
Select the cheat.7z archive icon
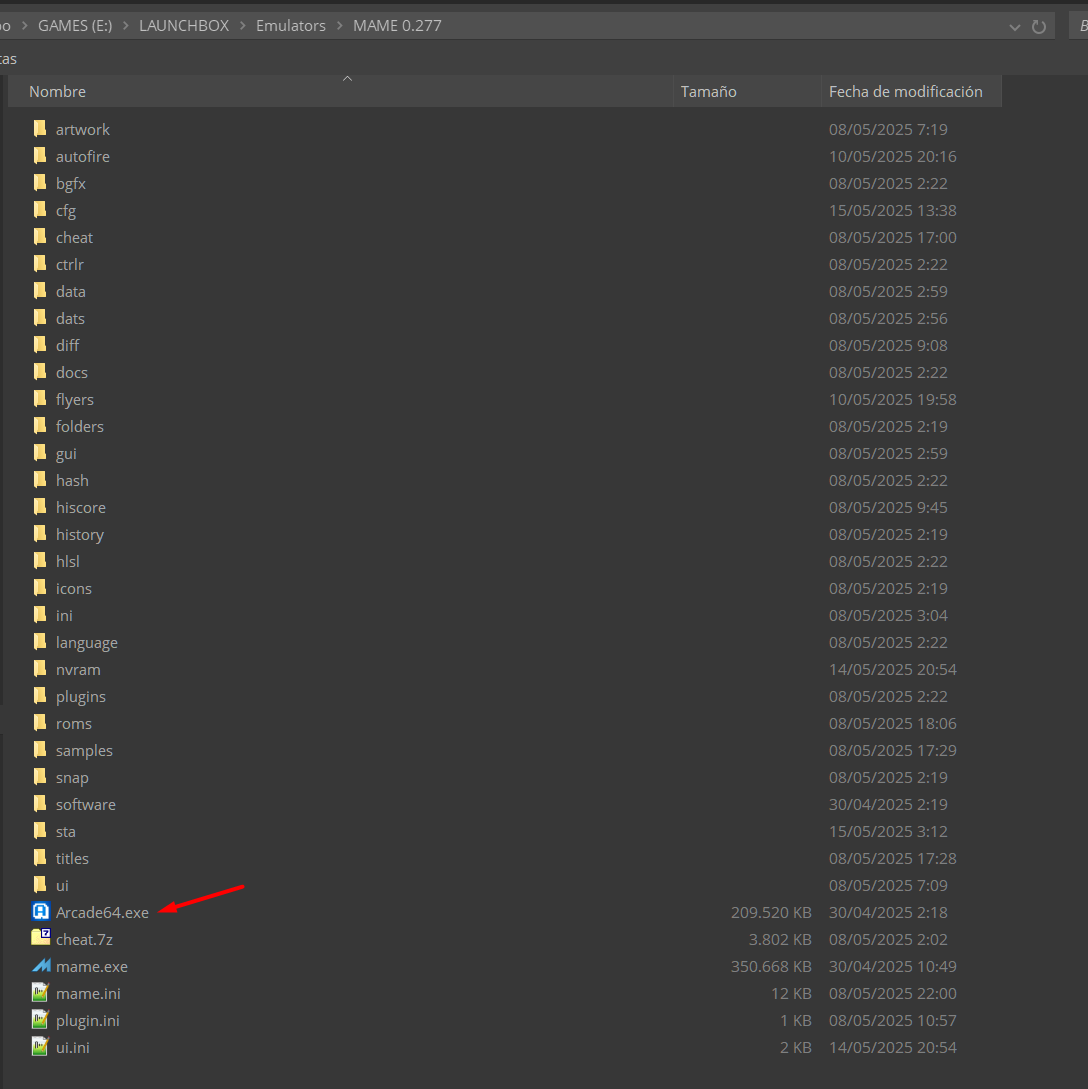point(41,938)
